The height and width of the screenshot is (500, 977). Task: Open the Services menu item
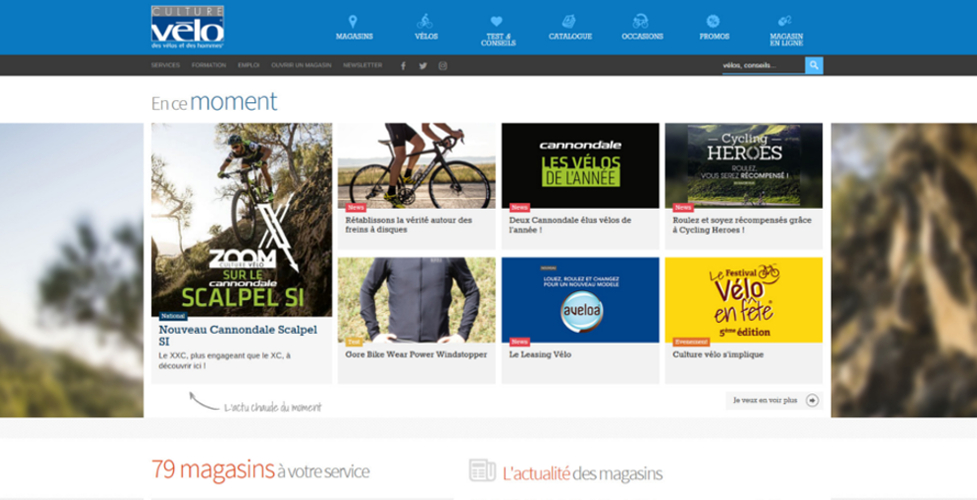click(165, 65)
